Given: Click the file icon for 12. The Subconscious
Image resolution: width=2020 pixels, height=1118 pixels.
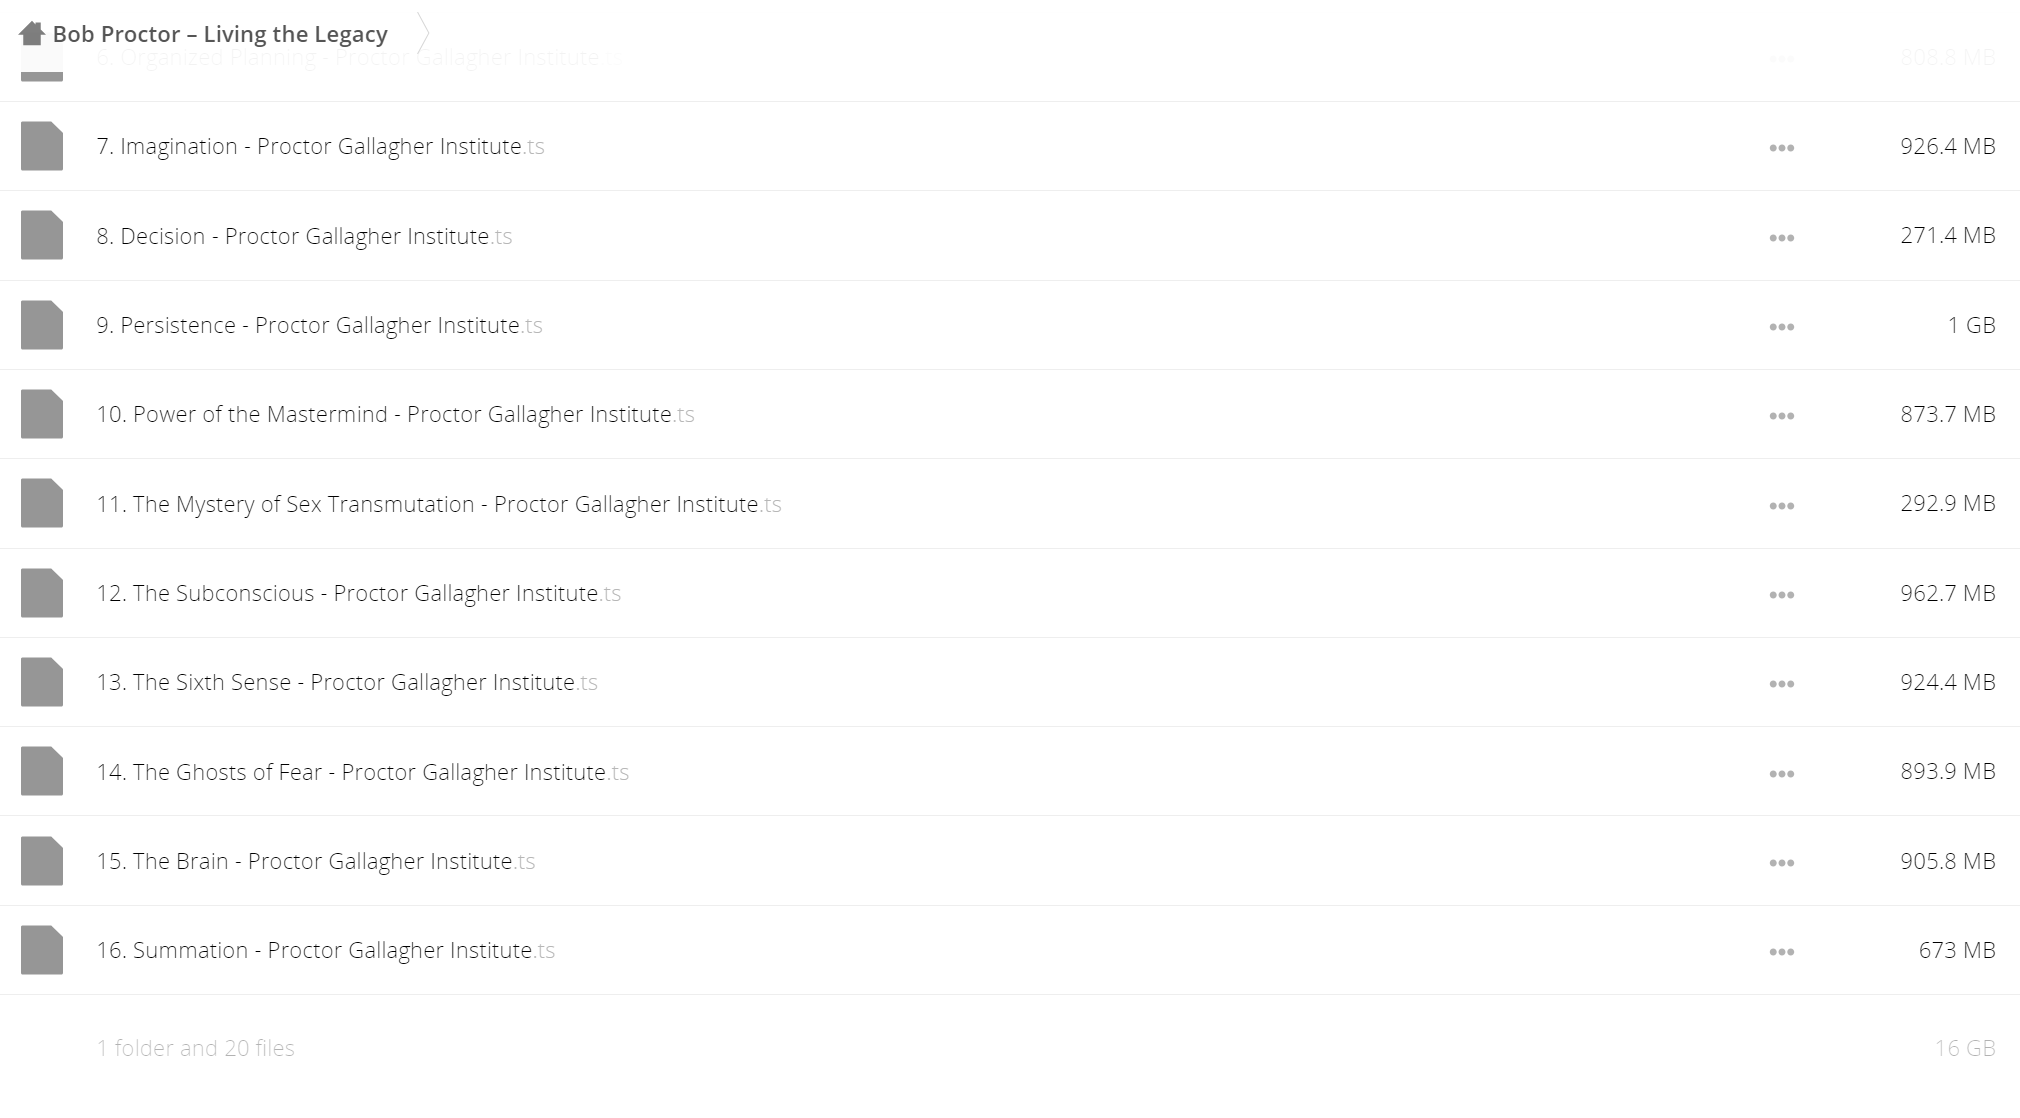Looking at the screenshot, I should click(x=42, y=593).
